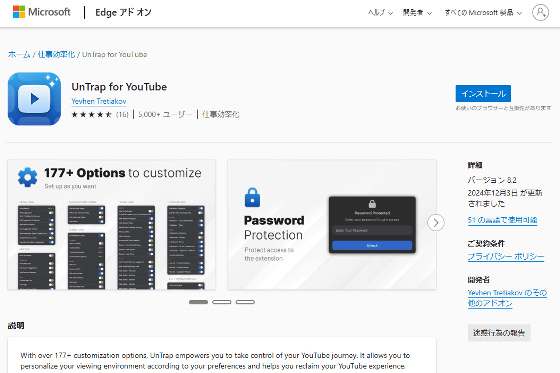Open developer Yevhen Tretiakov link
The width and height of the screenshot is (560, 373).
point(99,101)
